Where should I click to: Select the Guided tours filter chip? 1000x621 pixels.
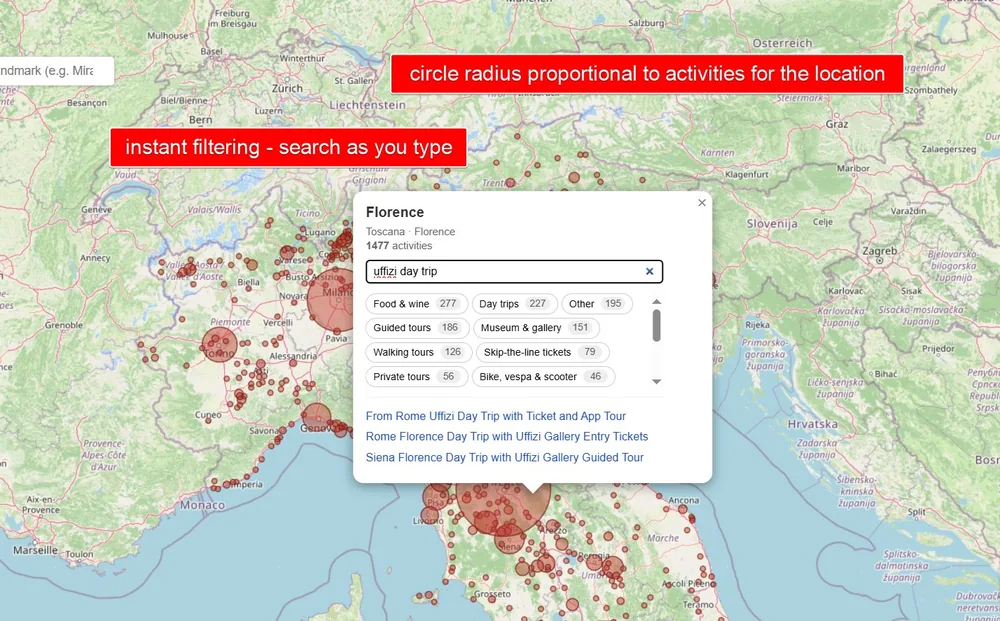[x=417, y=328]
